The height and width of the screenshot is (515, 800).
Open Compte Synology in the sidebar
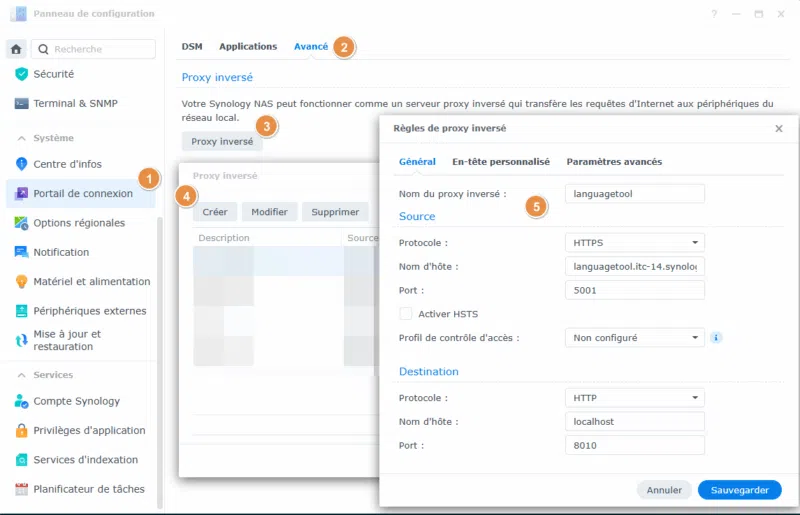coord(81,401)
